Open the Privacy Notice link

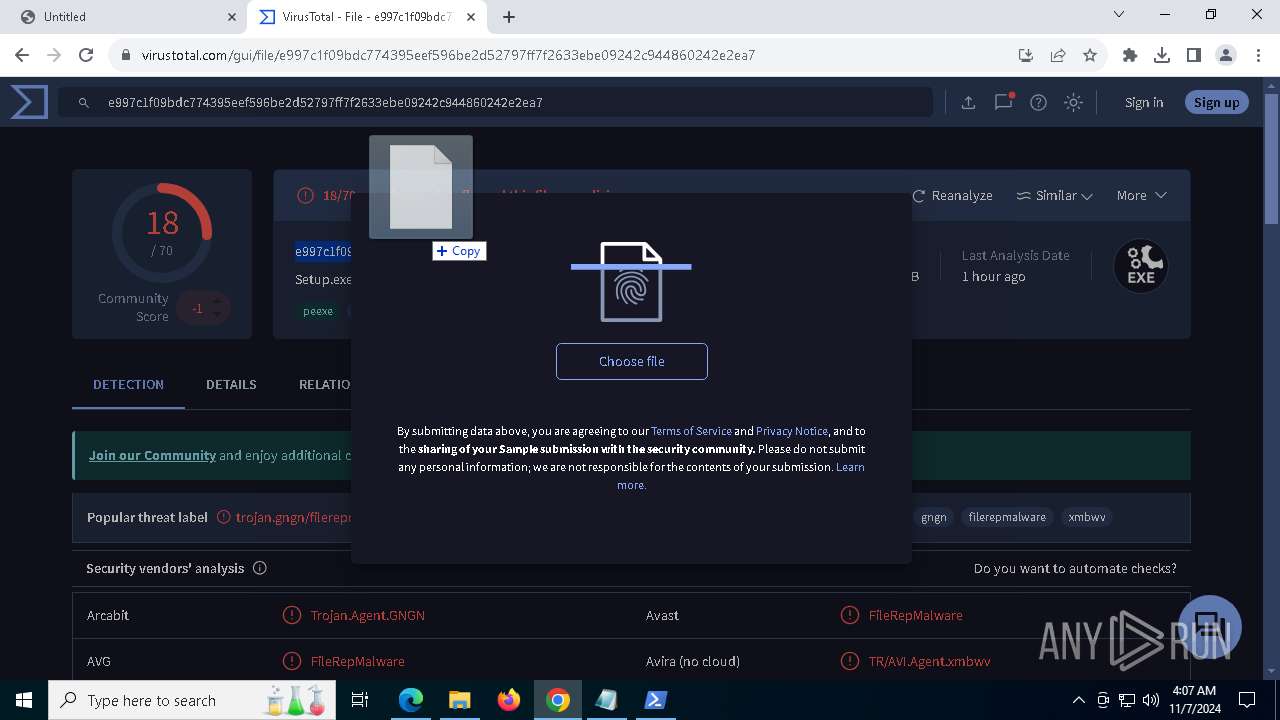coord(792,431)
